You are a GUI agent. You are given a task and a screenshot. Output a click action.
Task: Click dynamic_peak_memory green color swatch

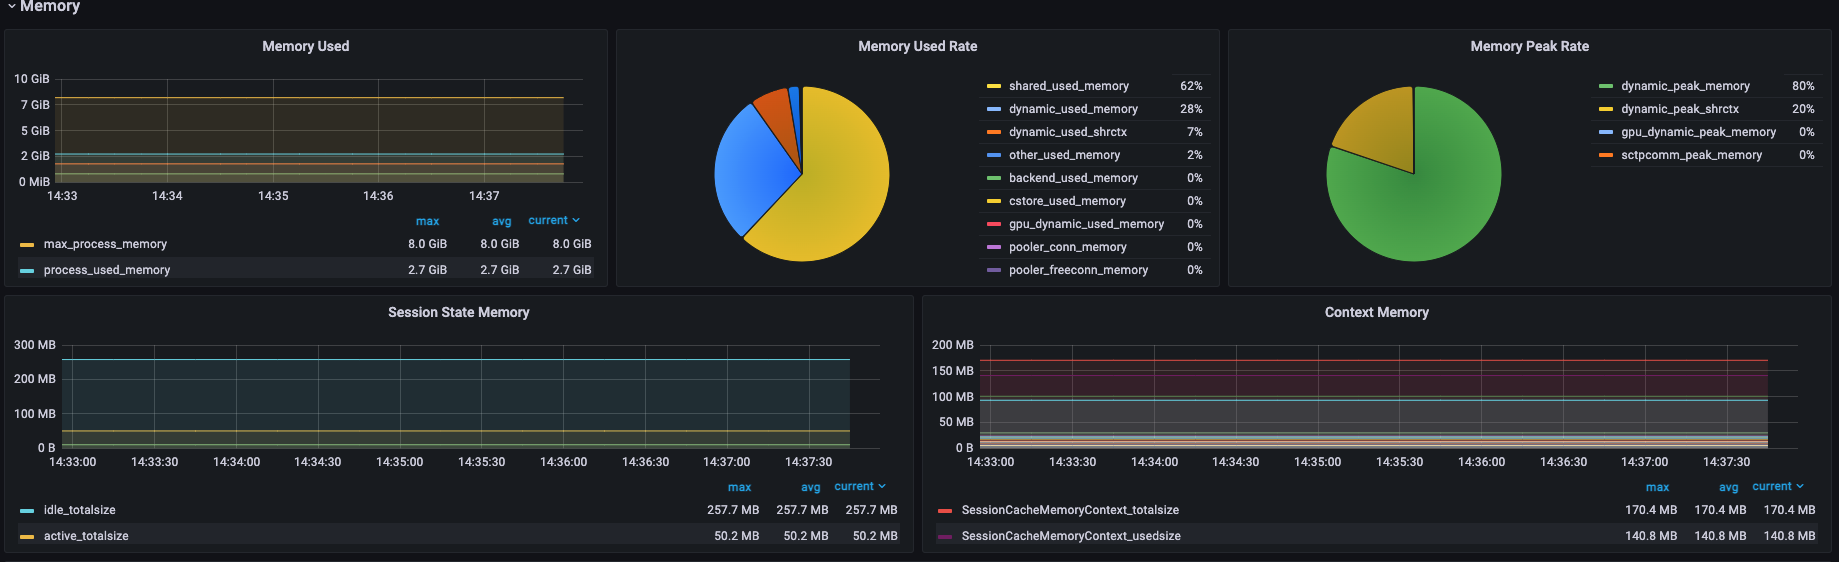point(1606,86)
